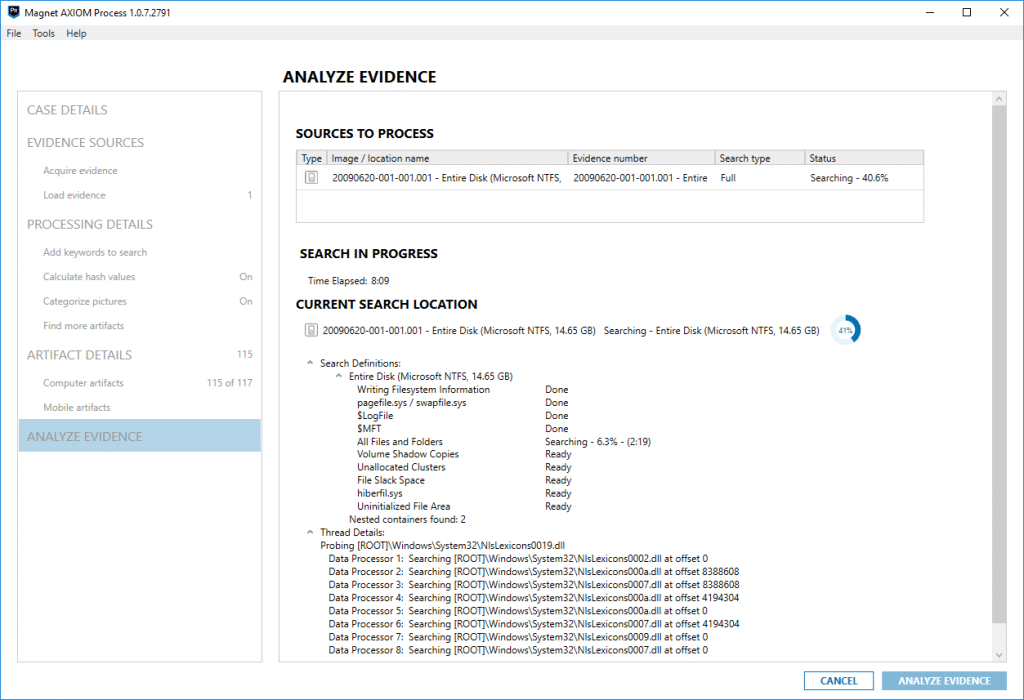Click the Data Processor 4 line

point(534,597)
